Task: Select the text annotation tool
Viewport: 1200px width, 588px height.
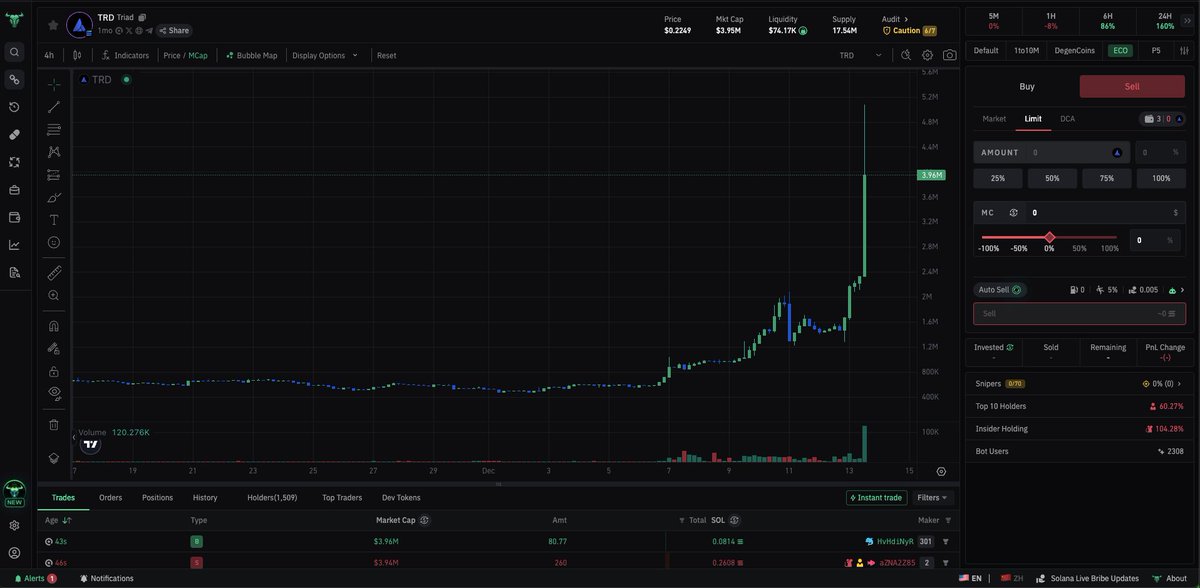Action: point(54,220)
